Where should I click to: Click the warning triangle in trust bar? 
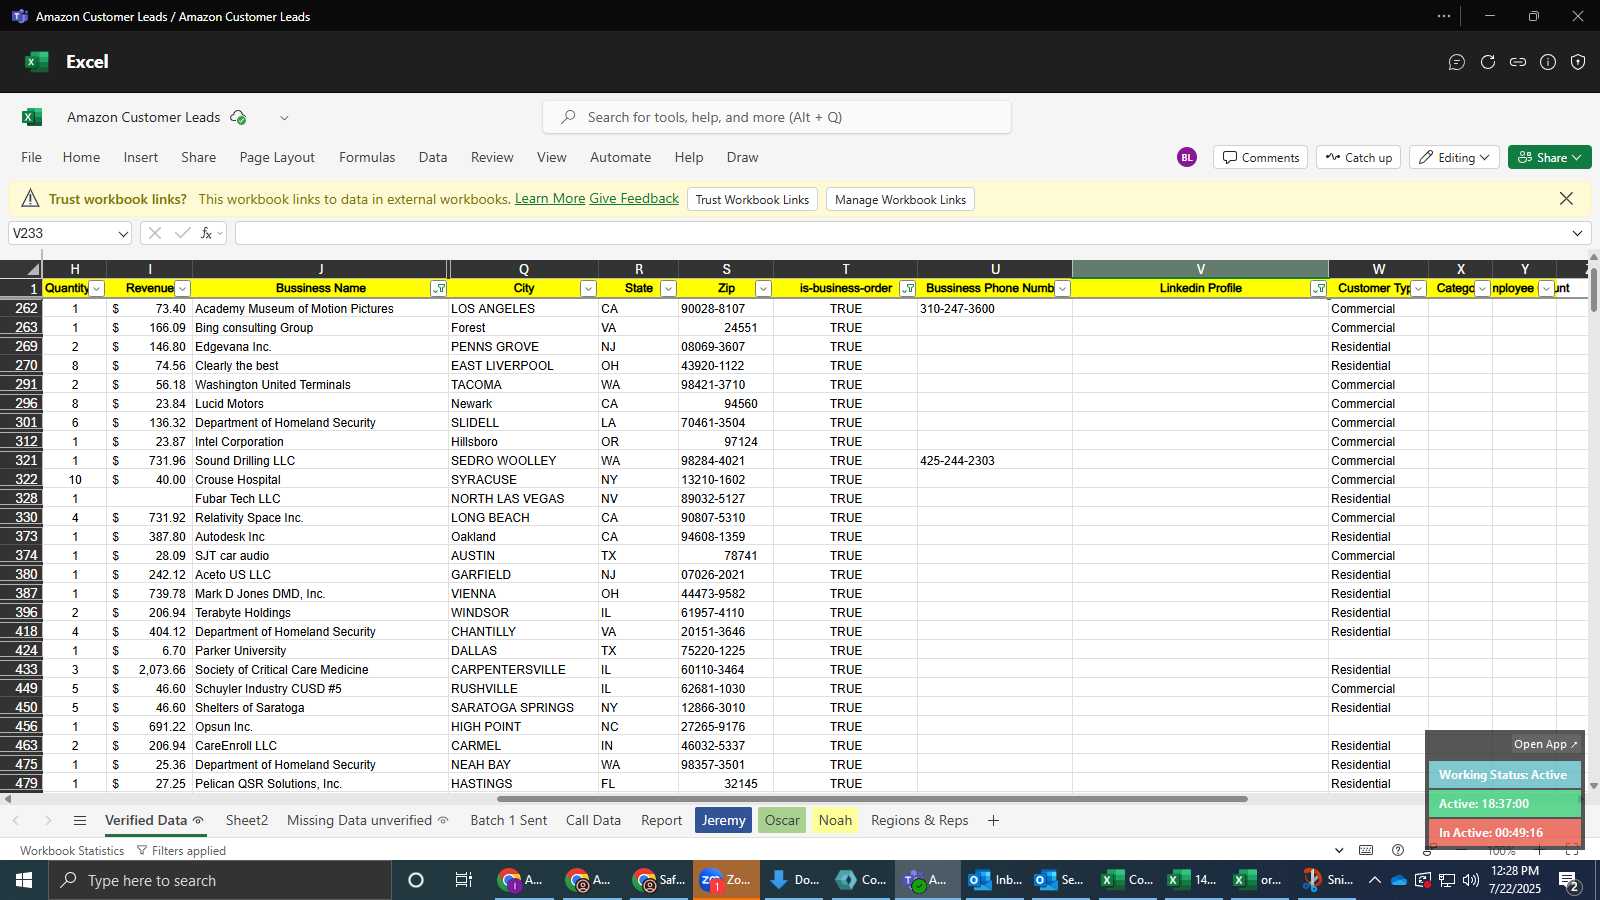30,199
